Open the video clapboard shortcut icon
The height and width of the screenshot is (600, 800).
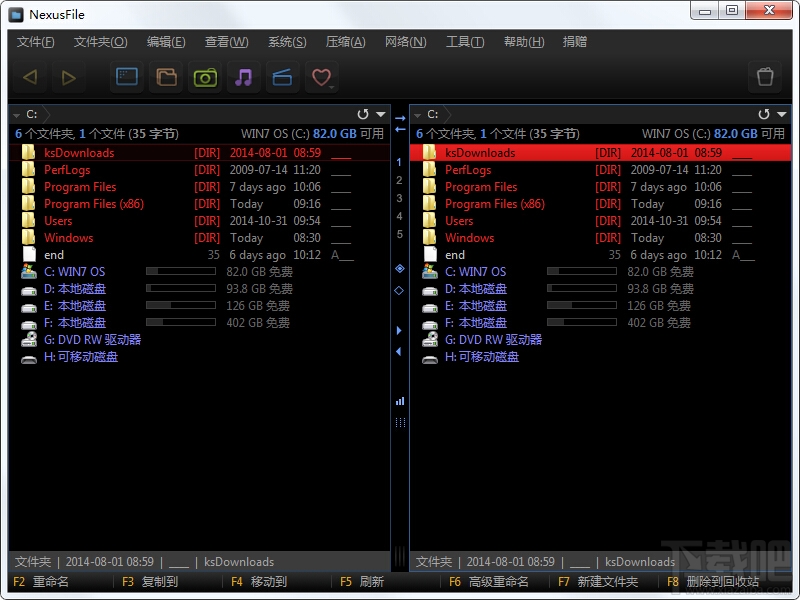click(x=282, y=78)
